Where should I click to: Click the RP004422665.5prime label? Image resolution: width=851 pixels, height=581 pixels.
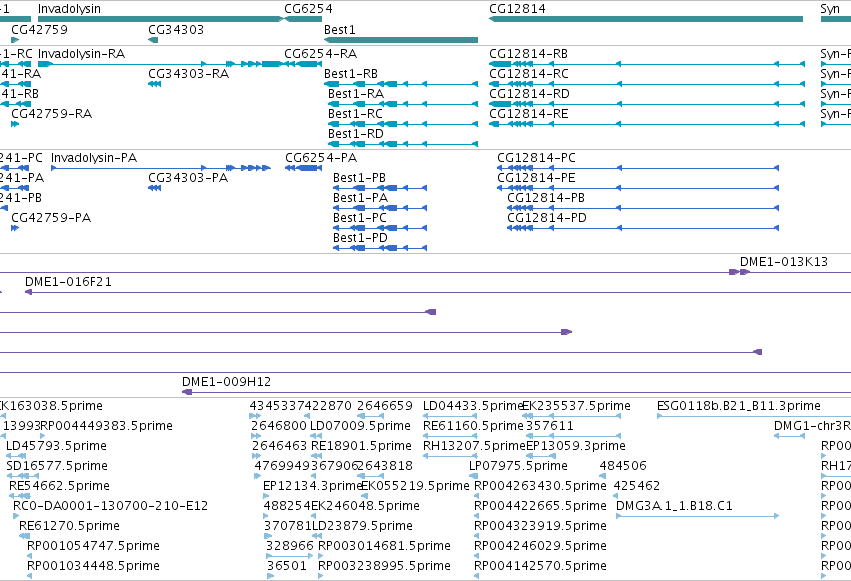pos(541,506)
